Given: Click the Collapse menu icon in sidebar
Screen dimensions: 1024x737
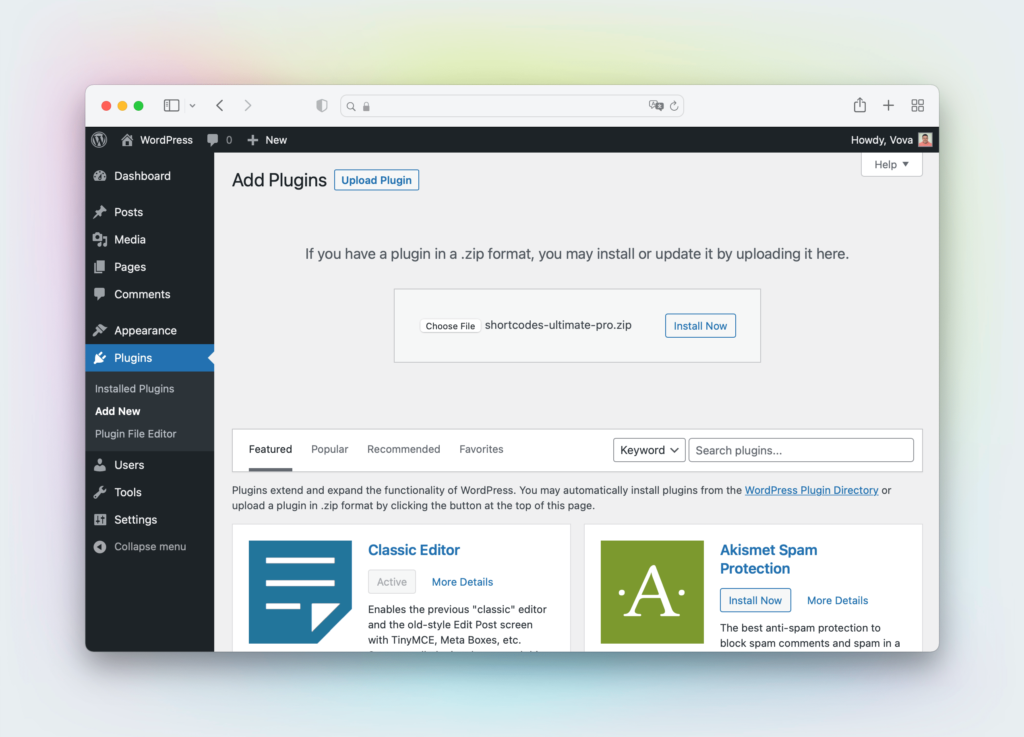Looking at the screenshot, I should 100,547.
